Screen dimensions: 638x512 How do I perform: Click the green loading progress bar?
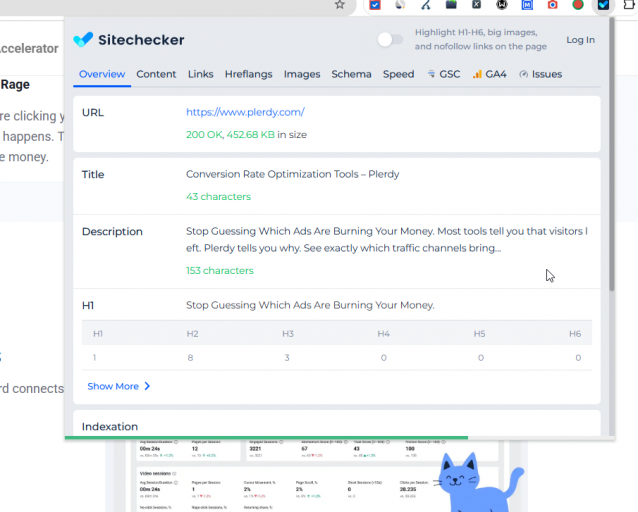tap(266, 438)
